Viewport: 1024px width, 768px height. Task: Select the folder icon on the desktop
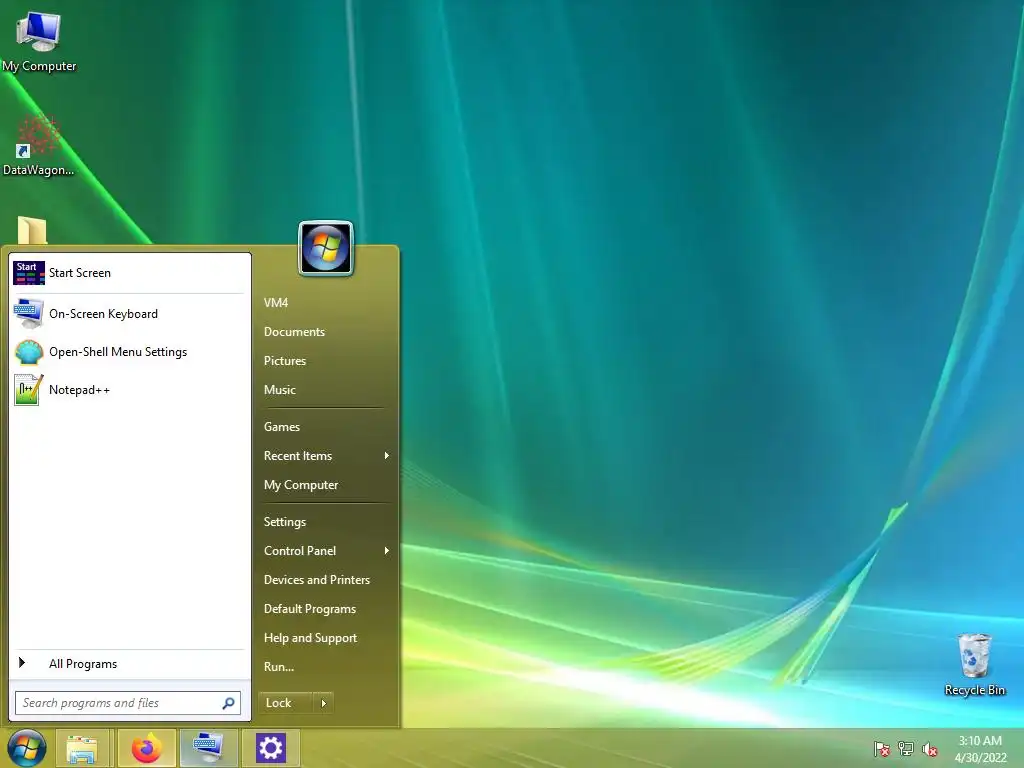32,231
